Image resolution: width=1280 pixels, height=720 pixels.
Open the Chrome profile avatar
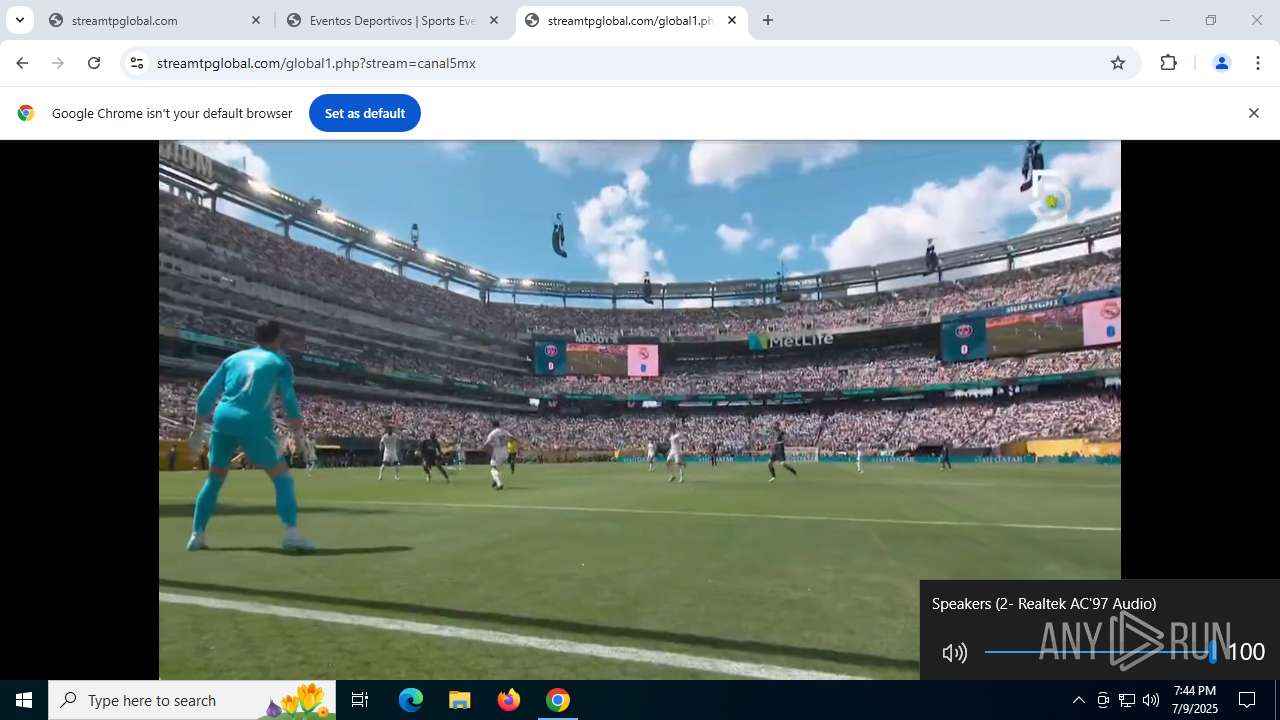click(x=1221, y=63)
